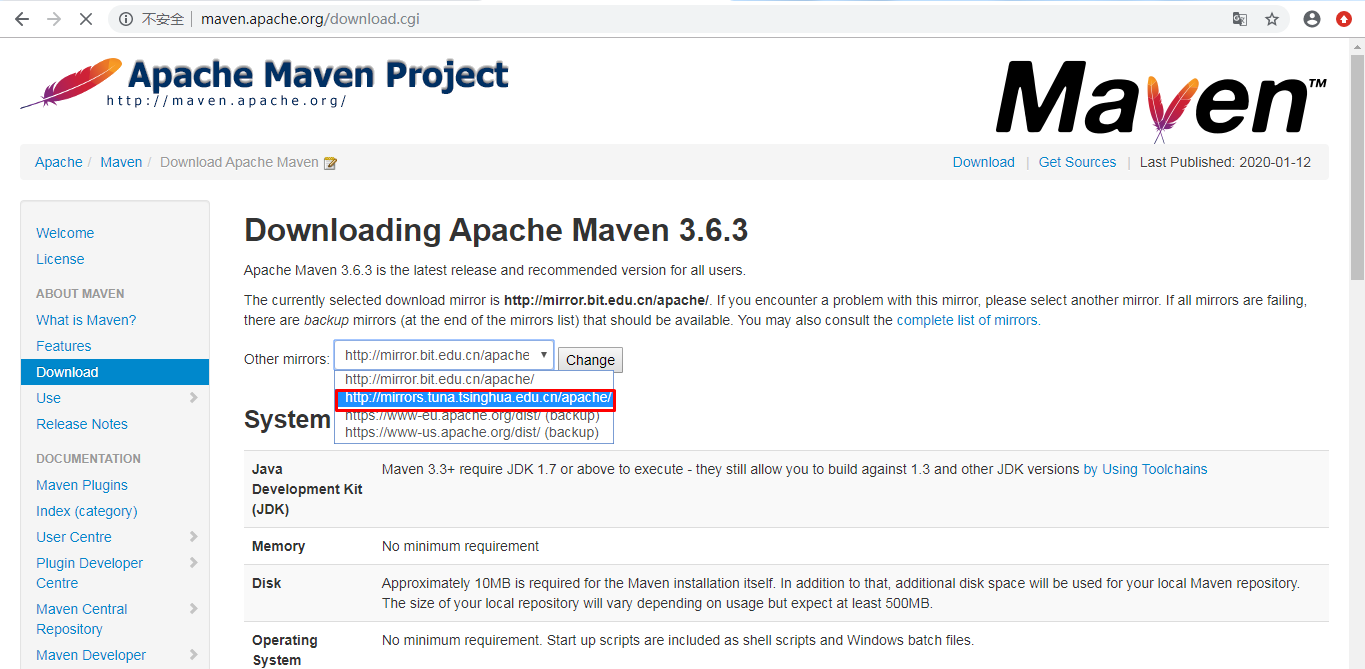Open Apache breadcrumb link
Image resolution: width=1365 pixels, height=669 pixels.
click(59, 162)
